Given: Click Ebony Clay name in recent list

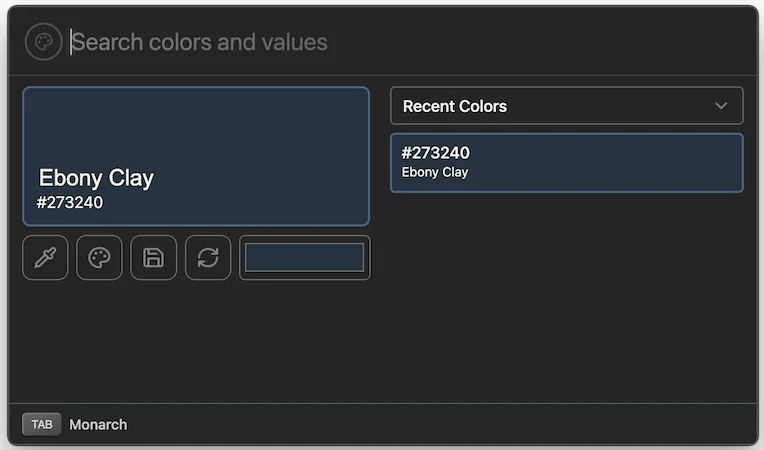Looking at the screenshot, I should click(435, 172).
